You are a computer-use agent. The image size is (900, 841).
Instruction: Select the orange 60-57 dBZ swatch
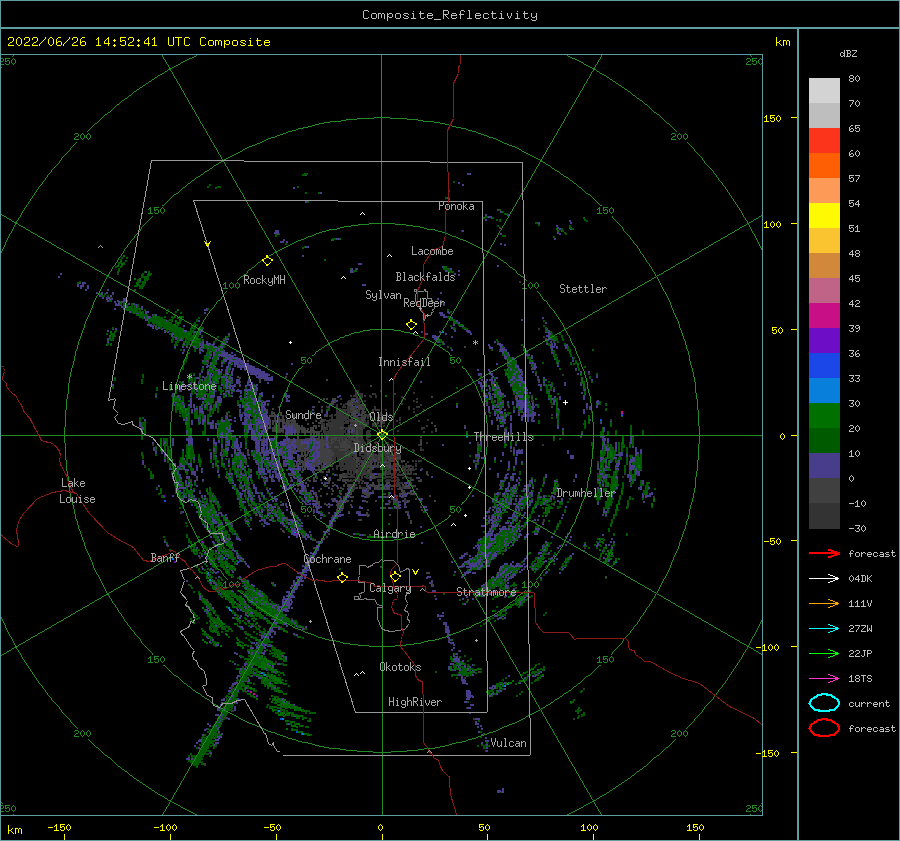click(824, 166)
